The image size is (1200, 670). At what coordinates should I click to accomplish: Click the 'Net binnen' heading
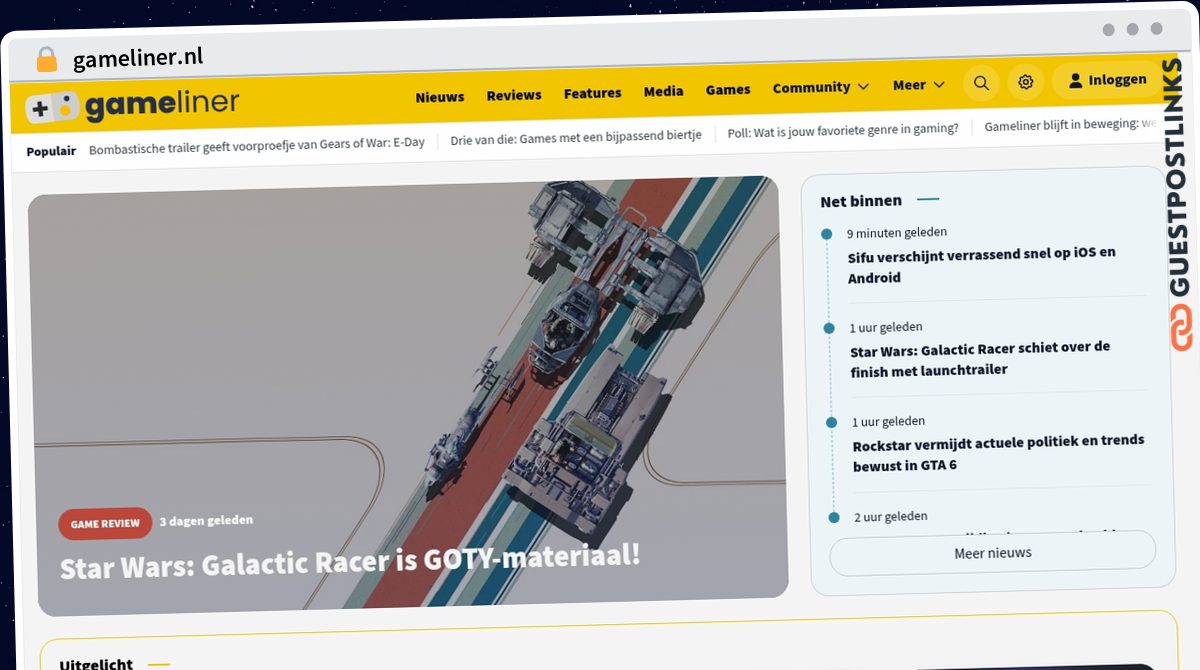[x=861, y=201]
